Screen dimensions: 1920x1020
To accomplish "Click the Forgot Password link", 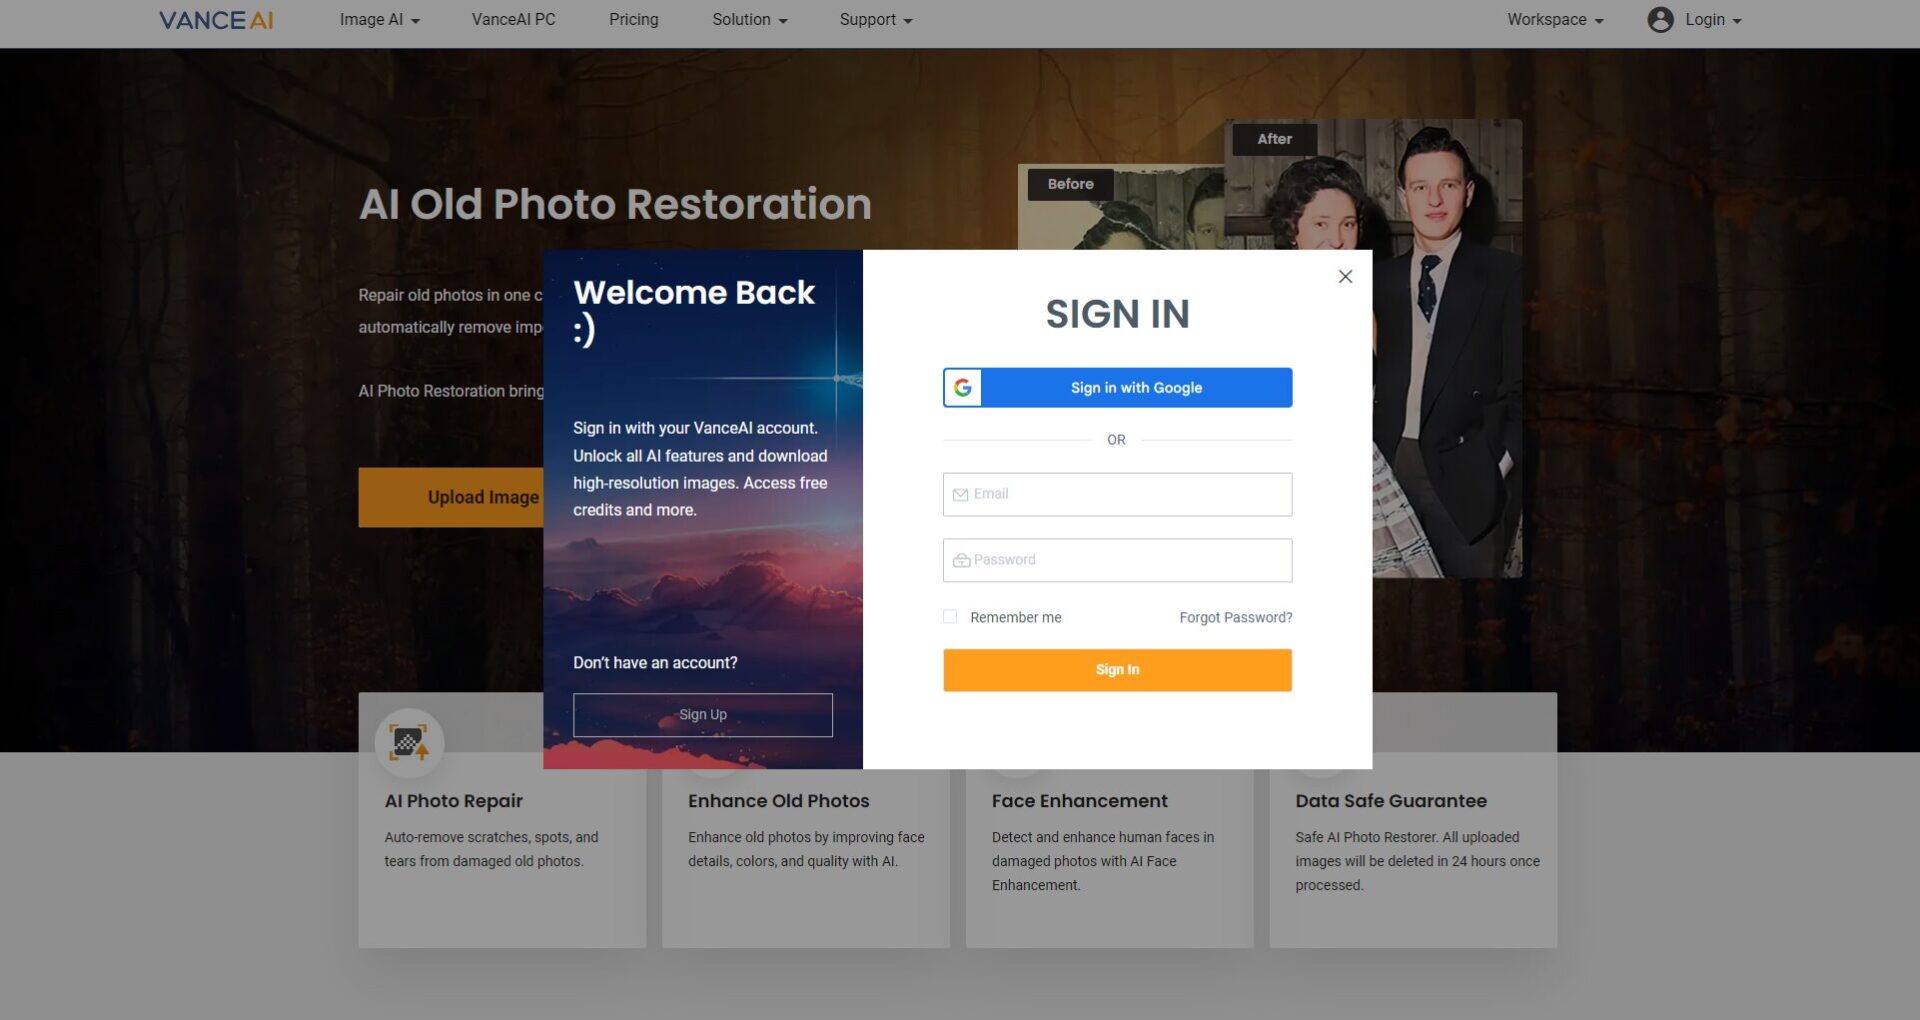I will point(1235,618).
